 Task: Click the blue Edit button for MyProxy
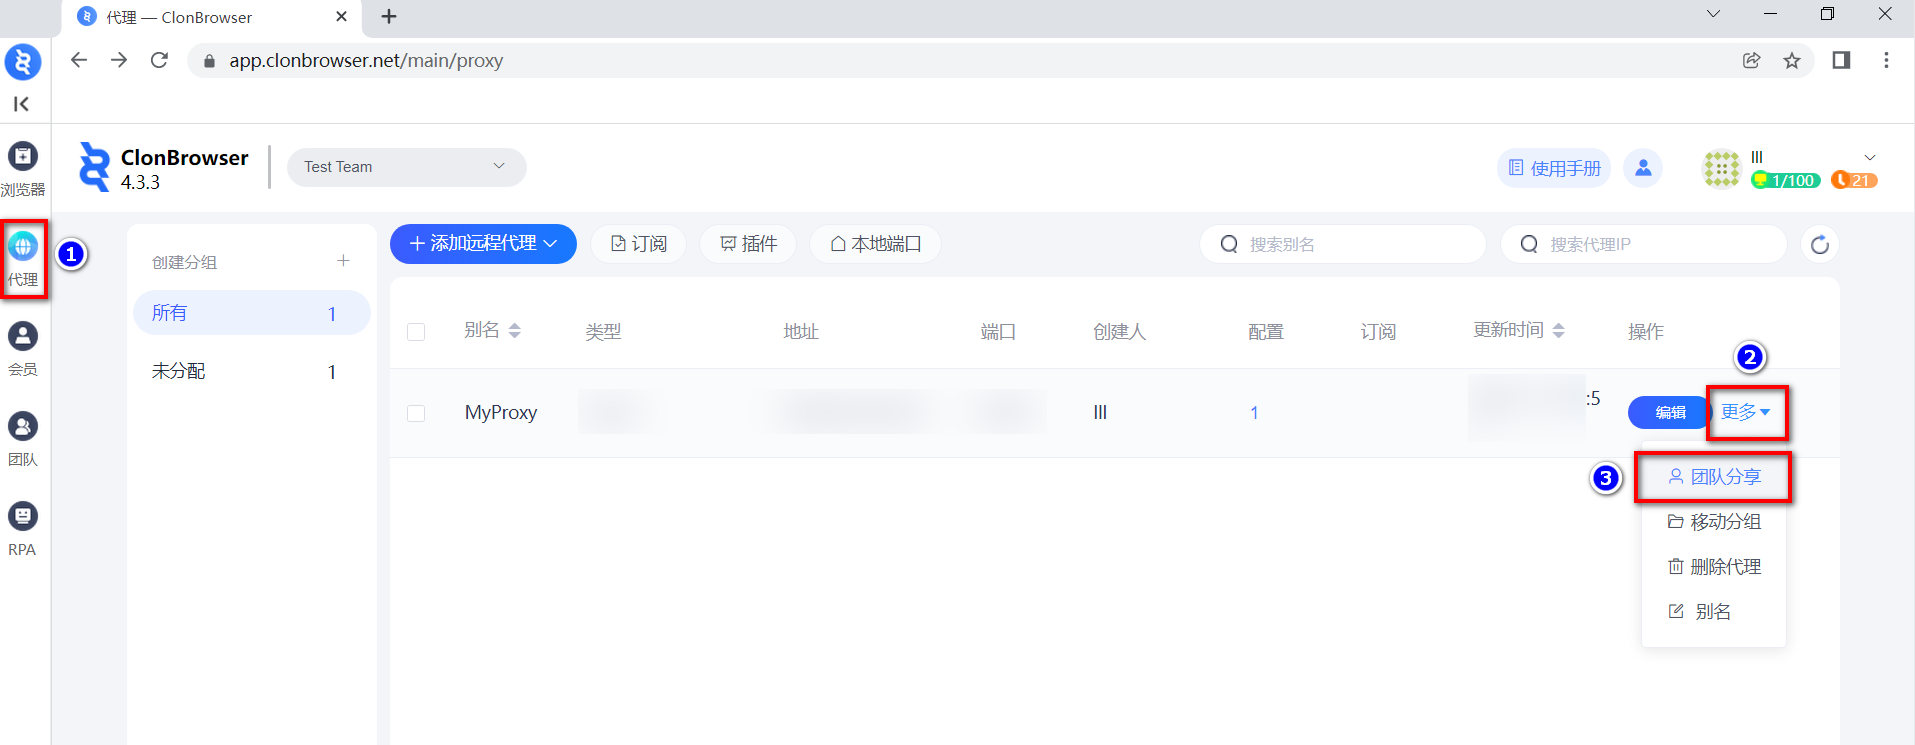click(1669, 412)
